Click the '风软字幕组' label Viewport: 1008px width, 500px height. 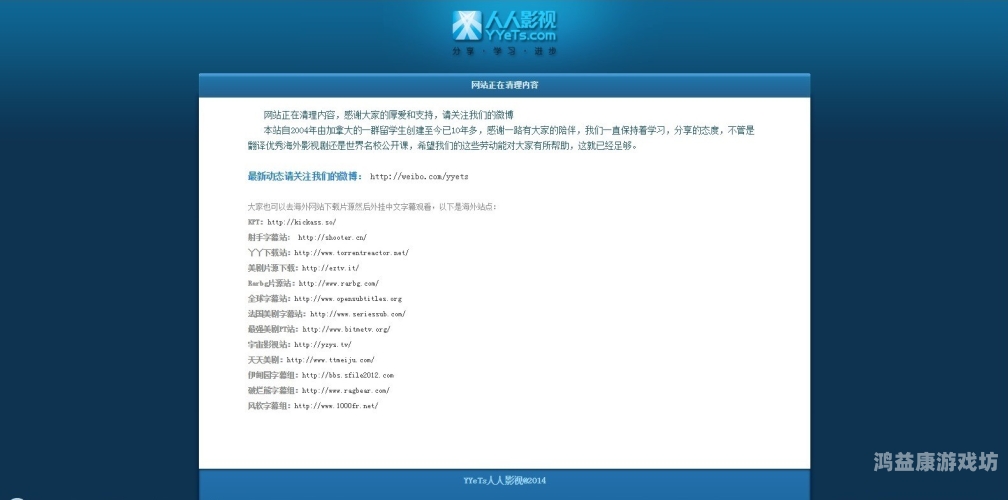(269, 406)
